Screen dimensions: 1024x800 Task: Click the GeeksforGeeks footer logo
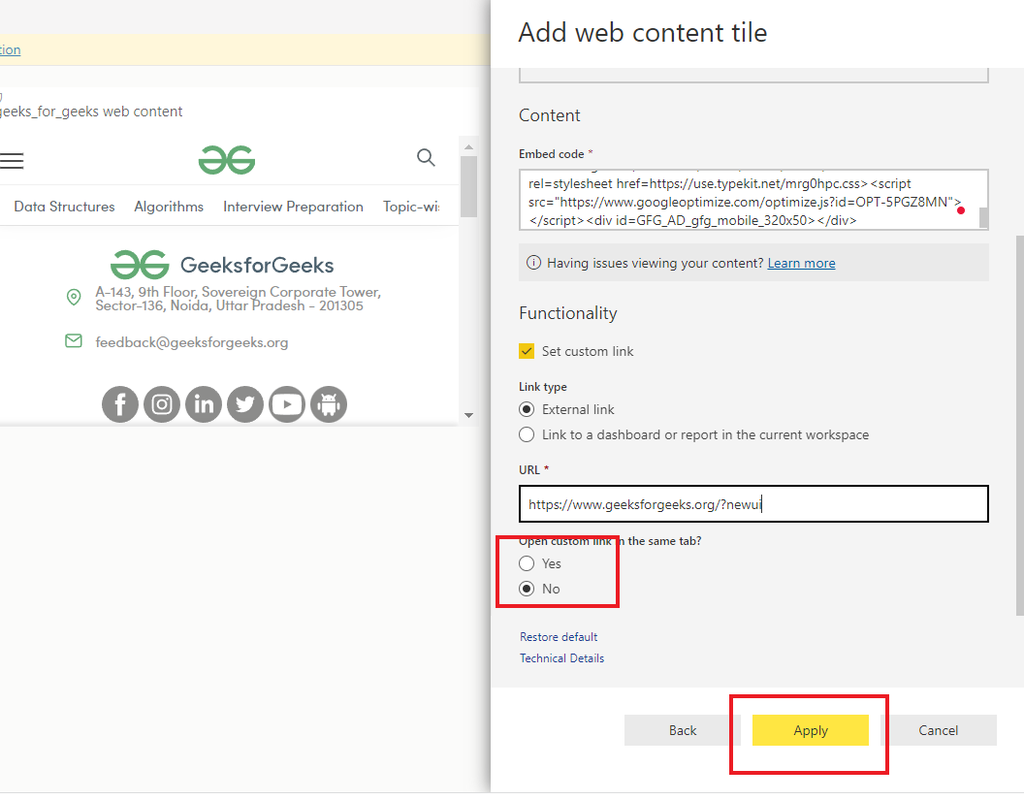click(x=222, y=264)
